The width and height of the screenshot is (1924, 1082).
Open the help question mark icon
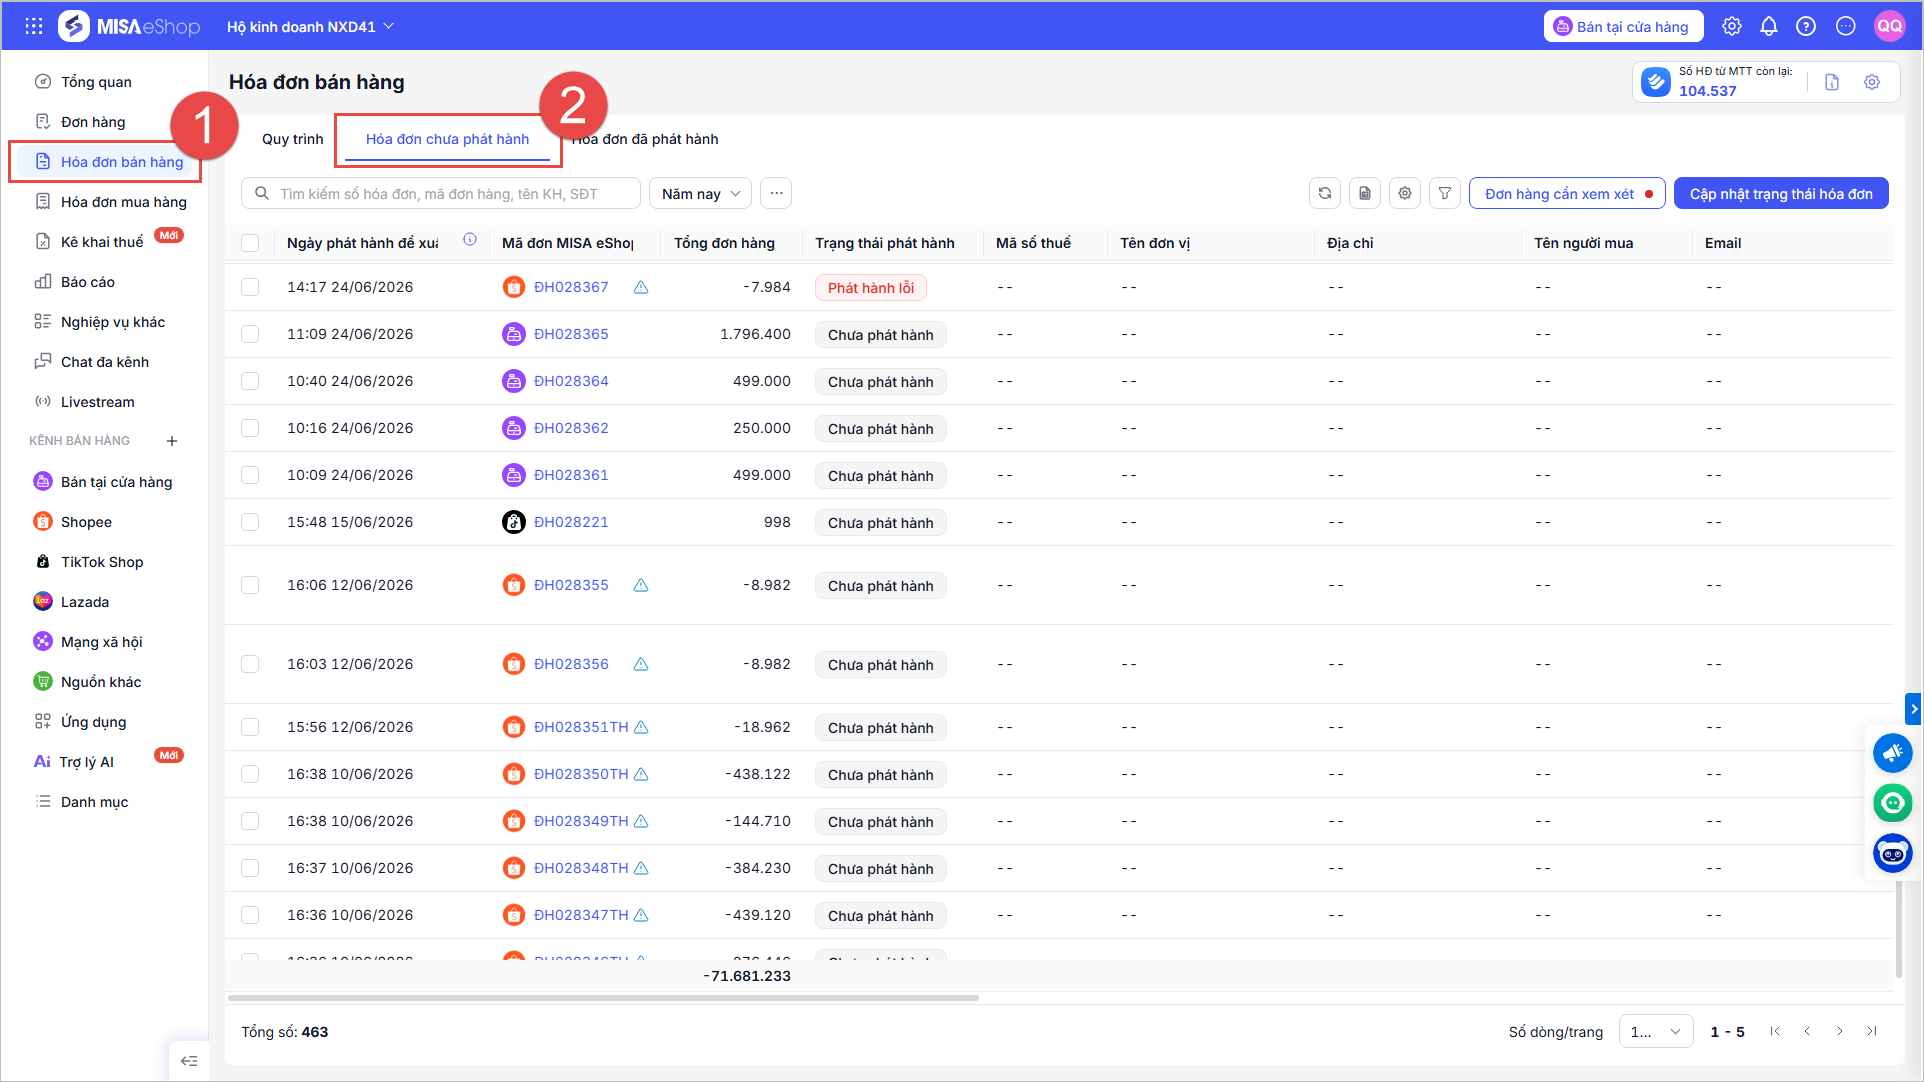[x=1806, y=27]
